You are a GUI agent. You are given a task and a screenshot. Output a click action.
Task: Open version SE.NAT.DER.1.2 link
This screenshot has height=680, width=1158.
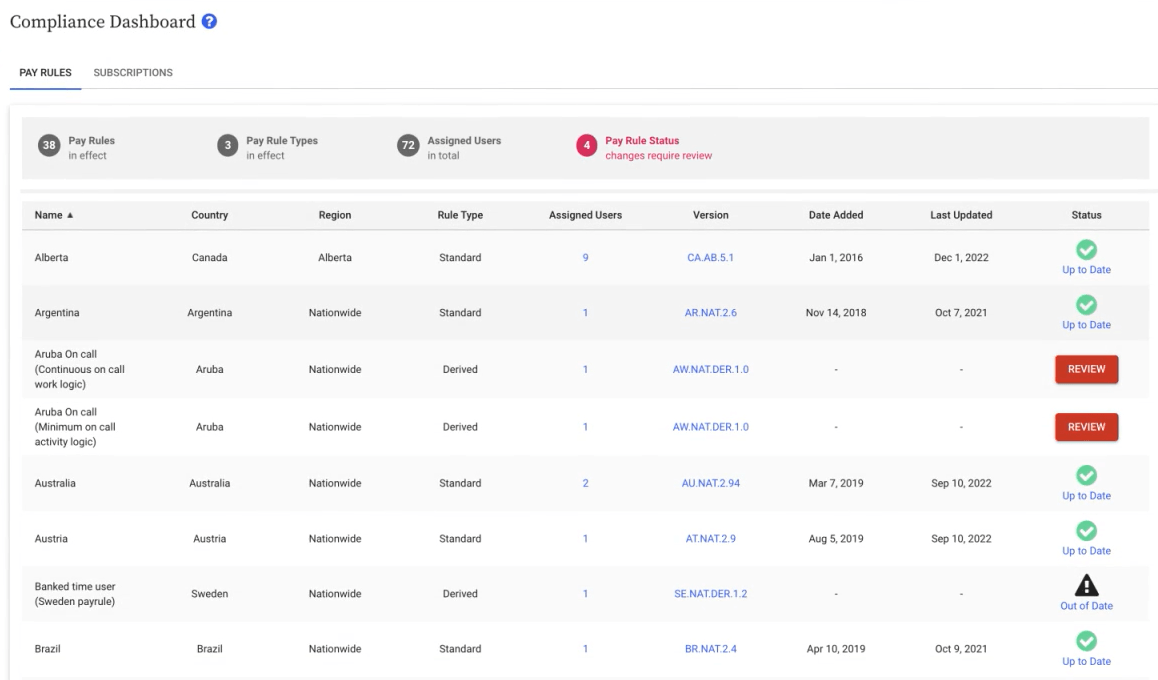coord(710,594)
